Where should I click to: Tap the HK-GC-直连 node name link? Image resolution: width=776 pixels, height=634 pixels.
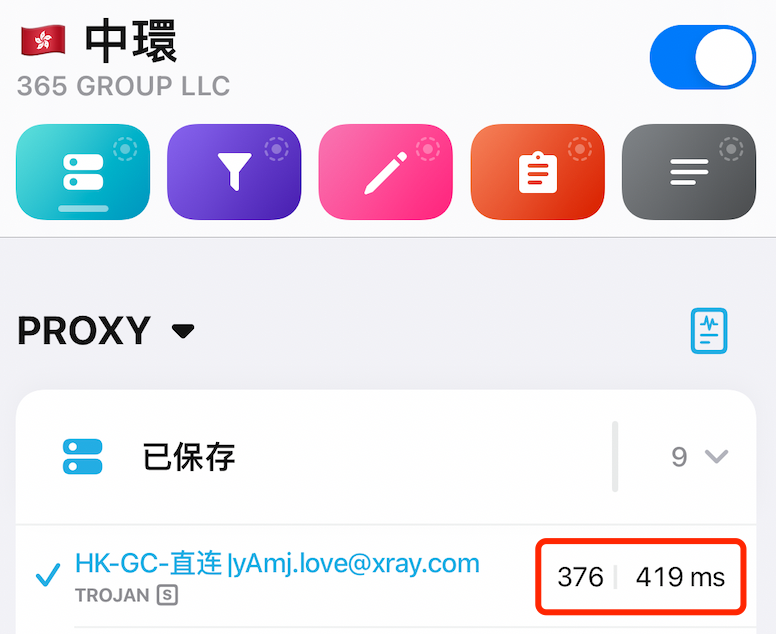click(277, 563)
